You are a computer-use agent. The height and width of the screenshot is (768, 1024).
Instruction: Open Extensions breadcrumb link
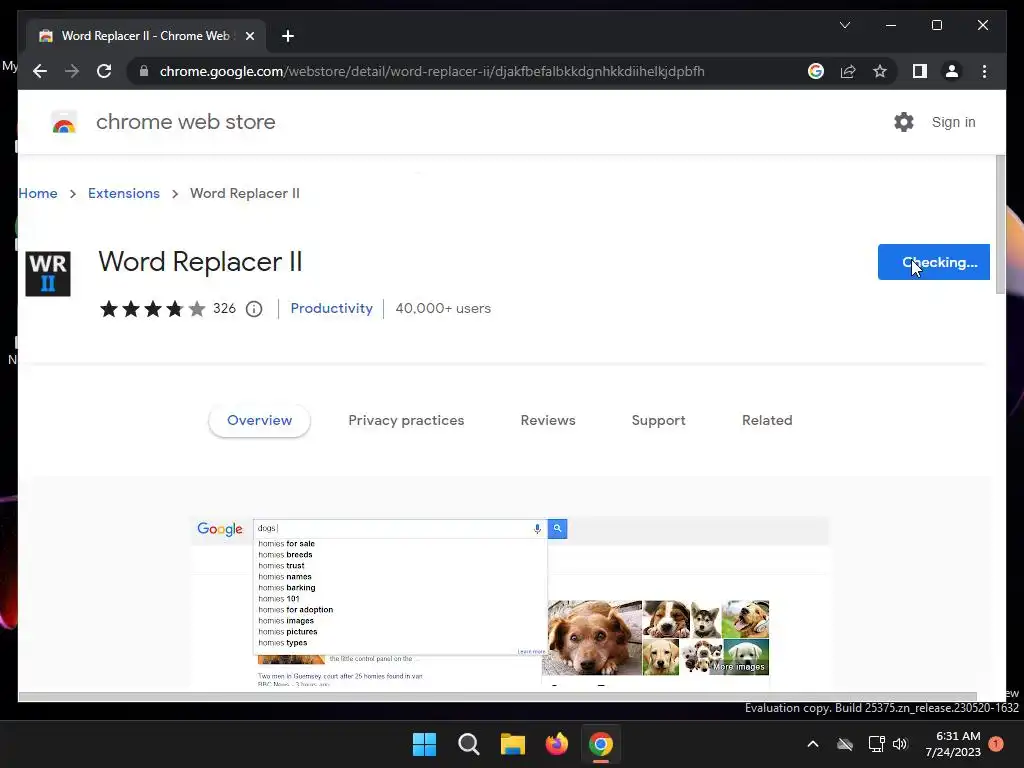[124, 193]
